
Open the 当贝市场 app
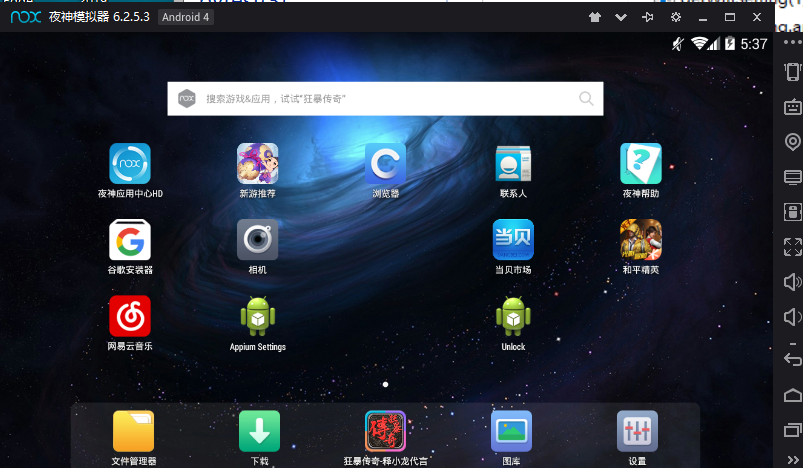tap(513, 240)
